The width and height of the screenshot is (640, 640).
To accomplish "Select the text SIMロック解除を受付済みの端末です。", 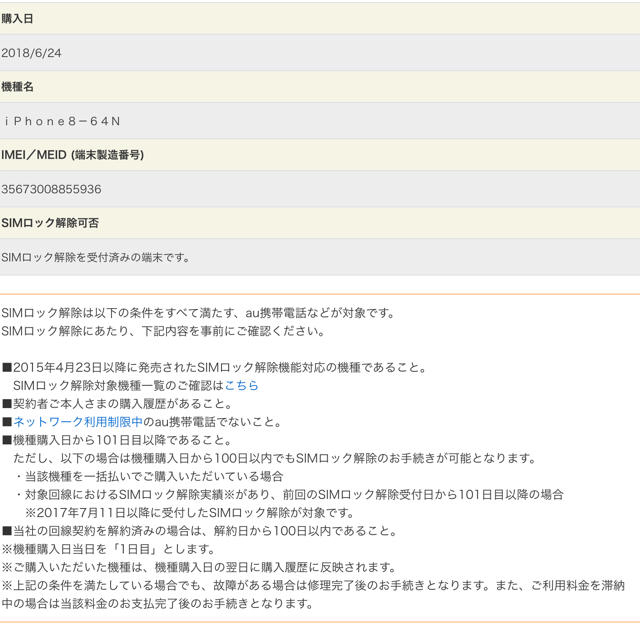I will (96, 258).
